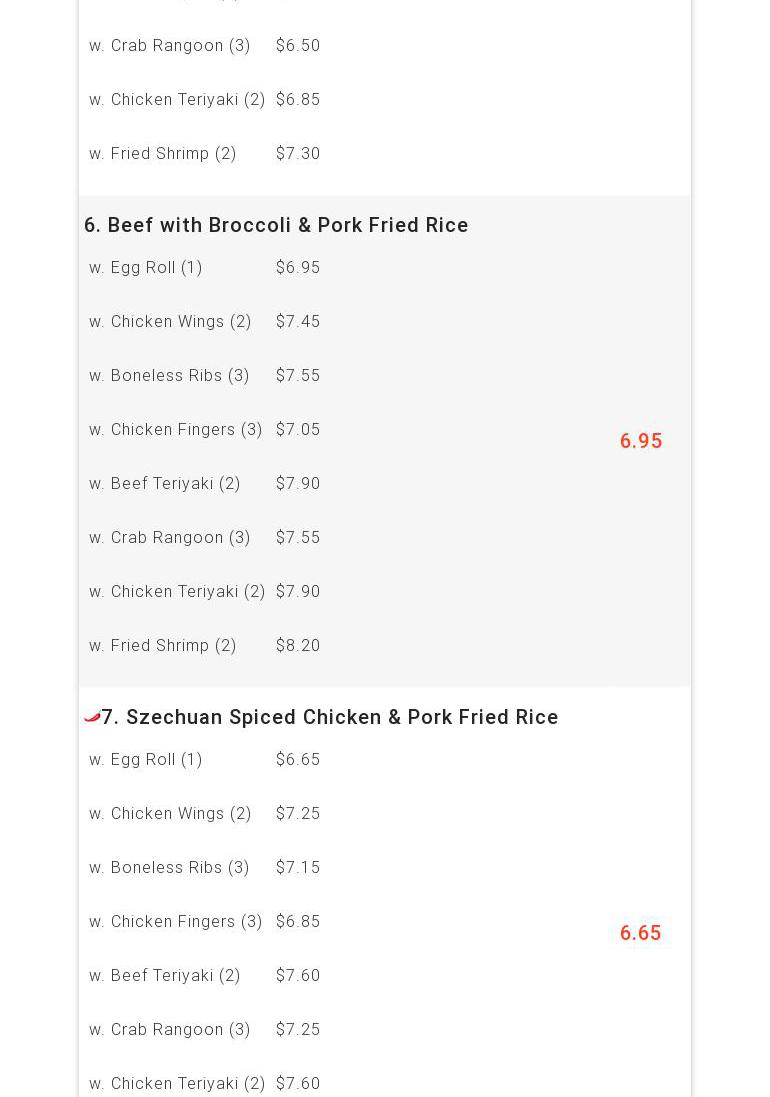Click the red 6.95 price
This screenshot has height=1097, width=770.
tap(640, 441)
